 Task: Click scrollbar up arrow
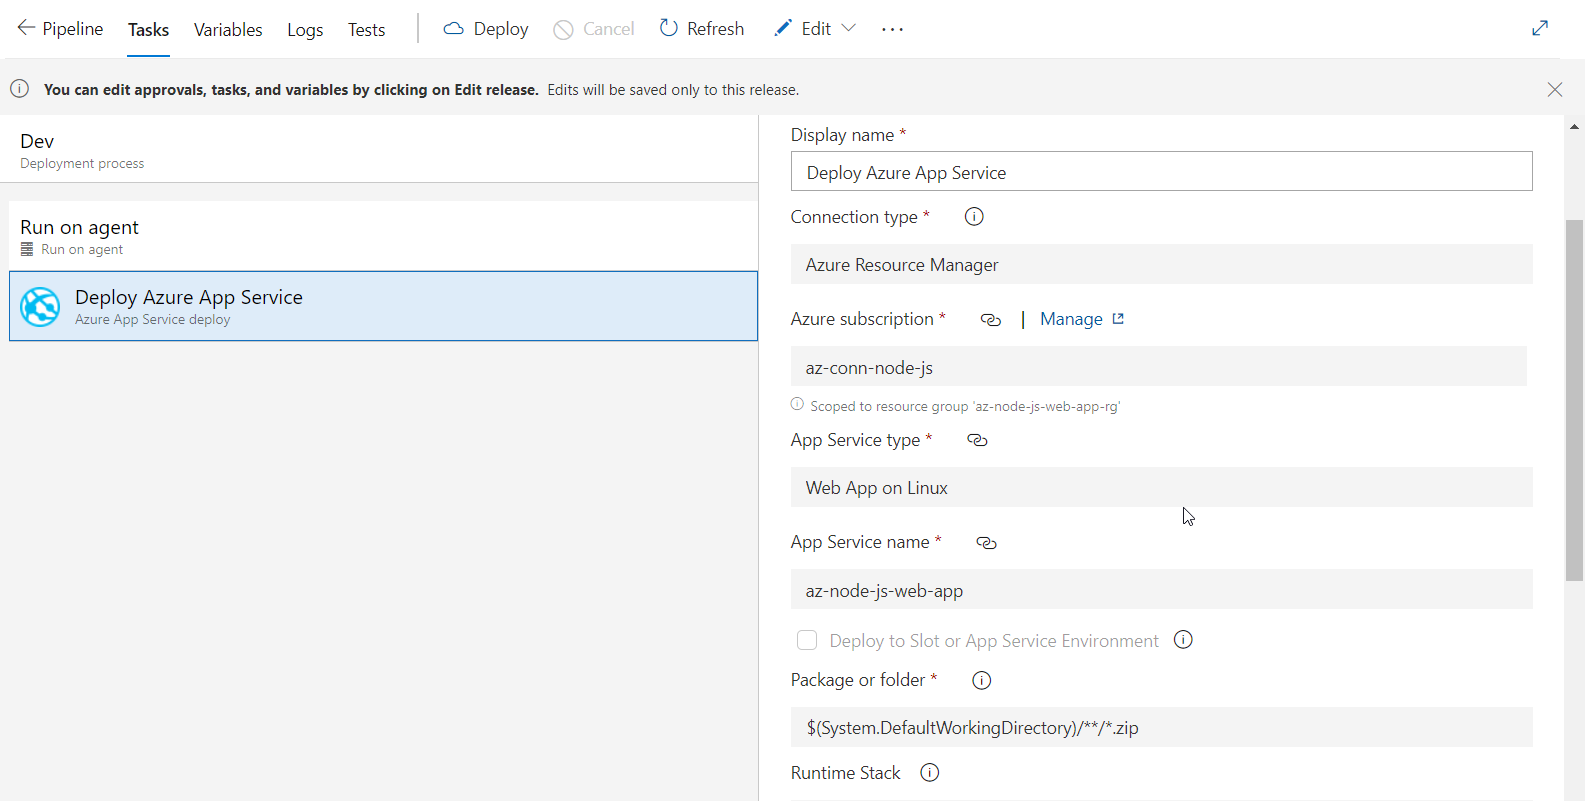1574,127
